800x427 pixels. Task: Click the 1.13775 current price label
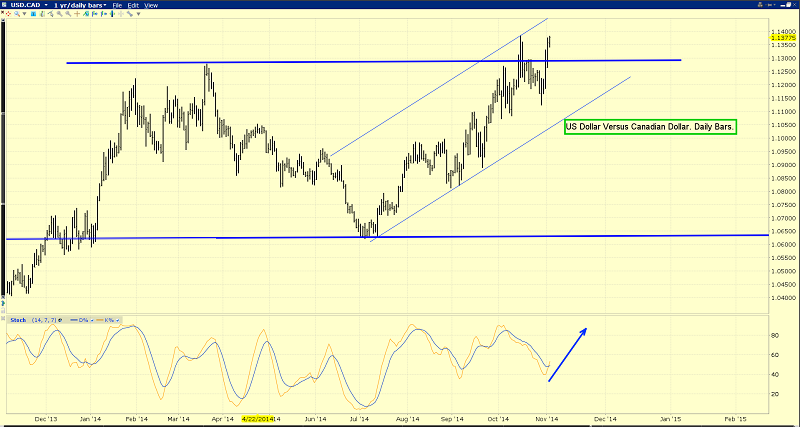(x=783, y=38)
